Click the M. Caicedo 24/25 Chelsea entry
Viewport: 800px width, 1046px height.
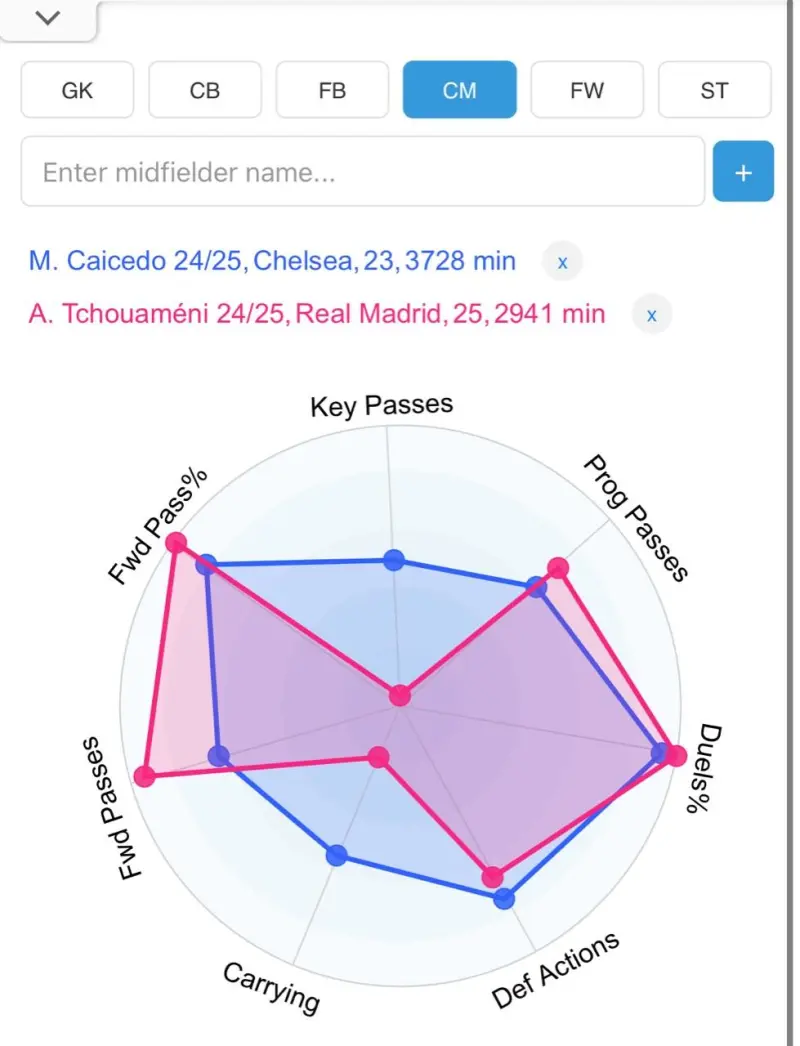click(272, 261)
